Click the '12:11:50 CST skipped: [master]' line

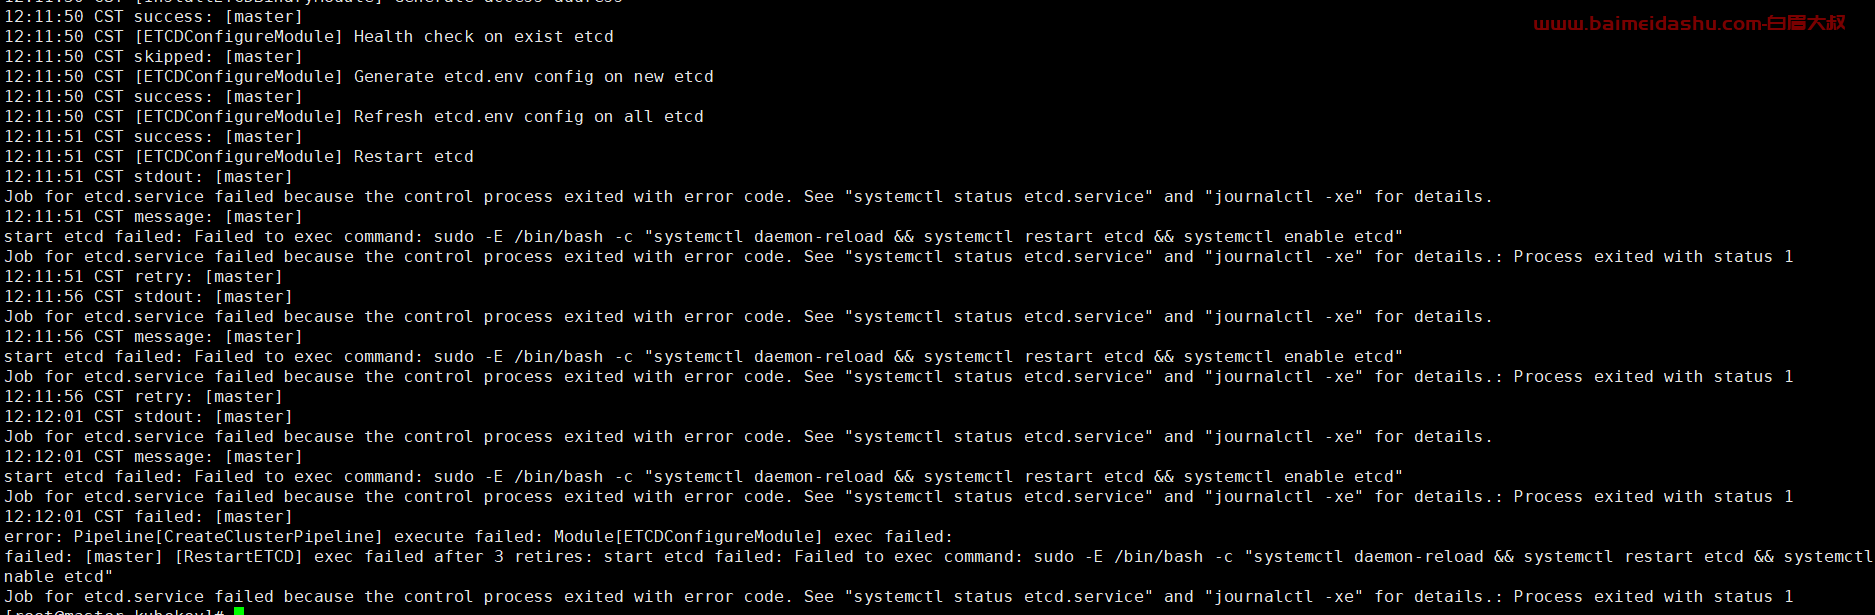(x=153, y=57)
